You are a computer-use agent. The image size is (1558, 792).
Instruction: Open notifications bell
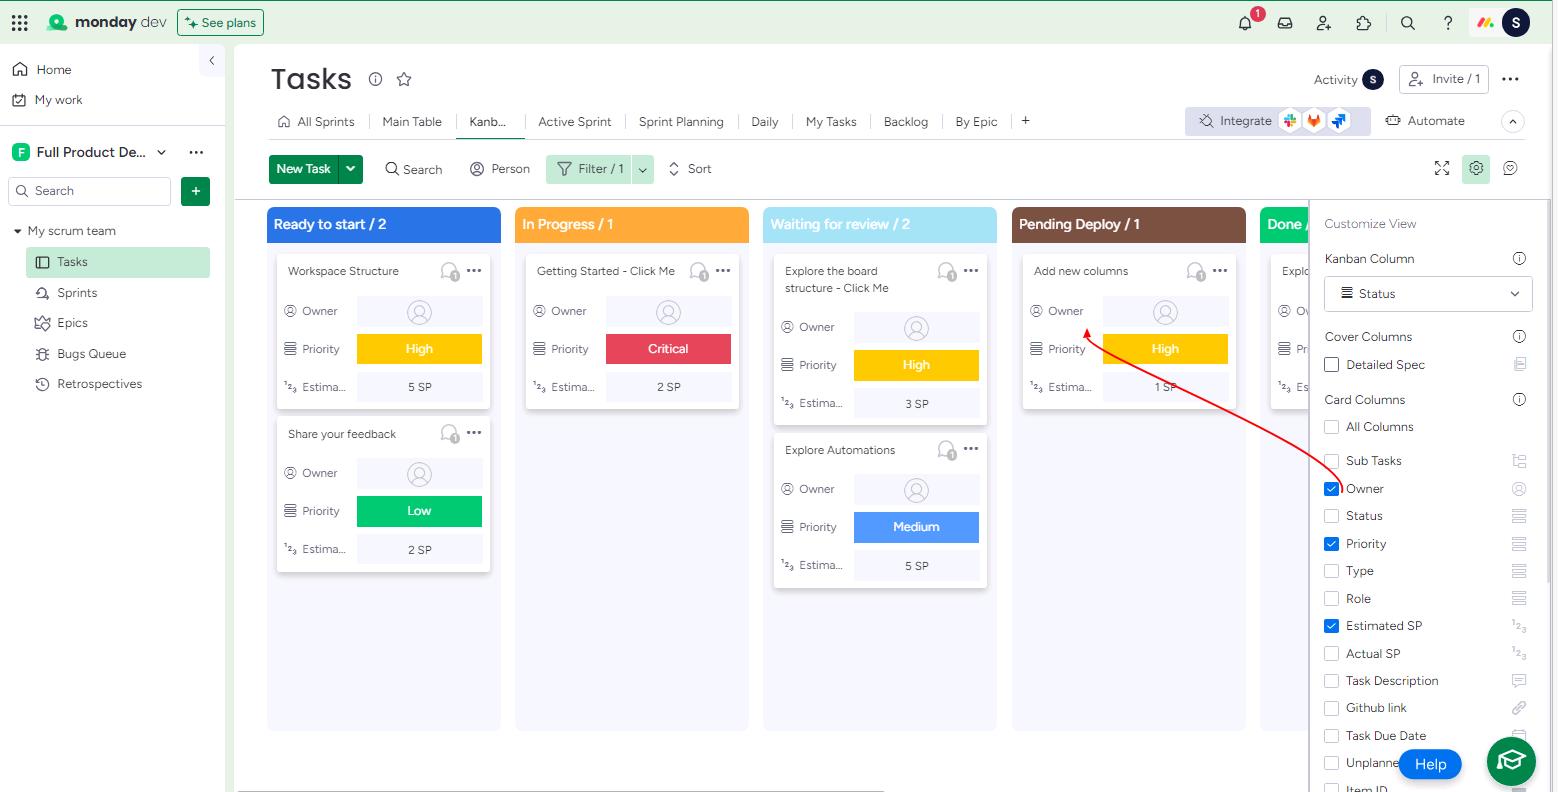[x=1245, y=23]
